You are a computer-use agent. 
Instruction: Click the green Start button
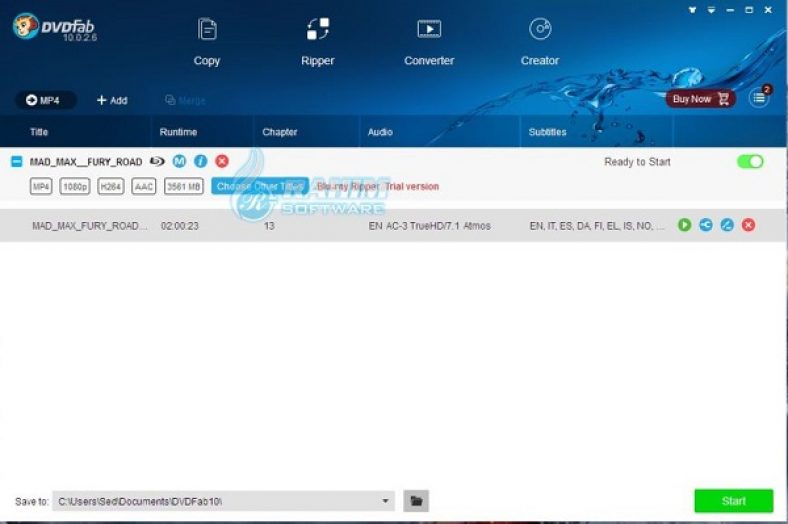(734, 501)
